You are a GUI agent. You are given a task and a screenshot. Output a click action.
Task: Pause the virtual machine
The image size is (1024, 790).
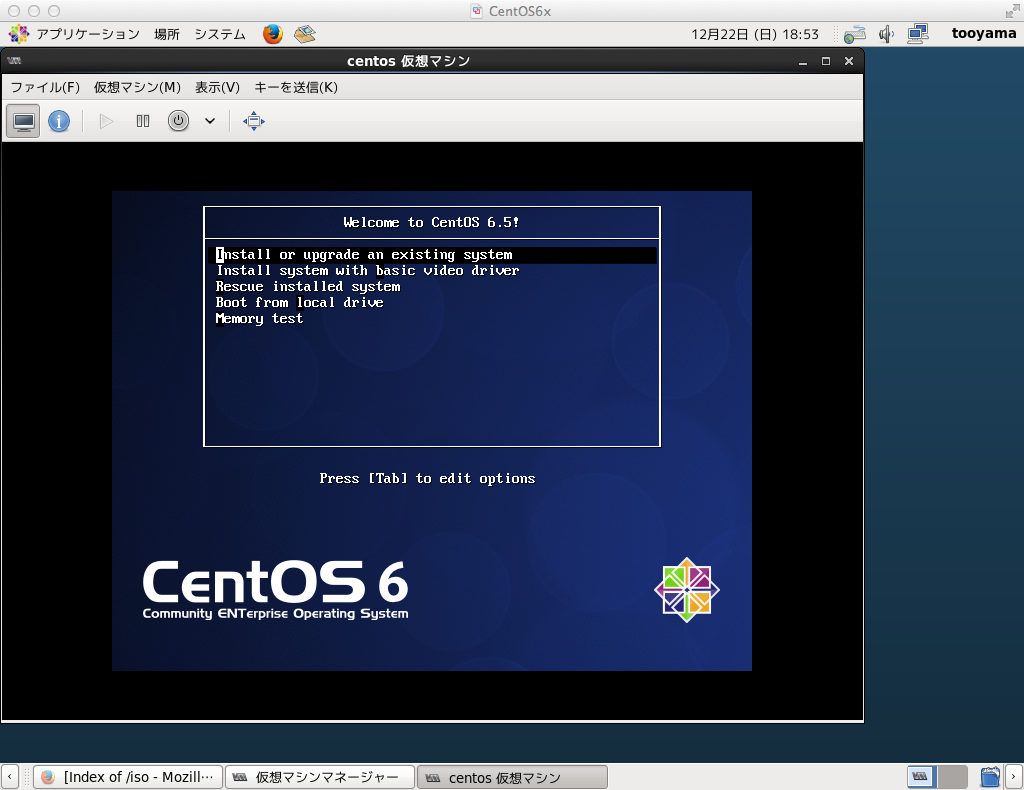[x=142, y=121]
